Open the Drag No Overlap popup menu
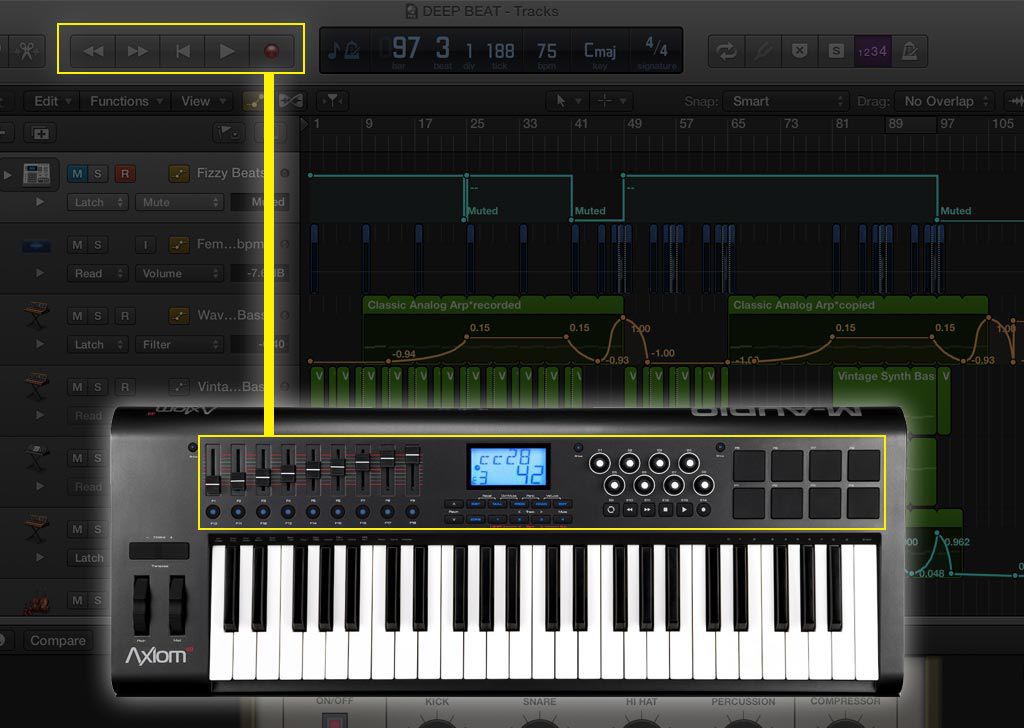Image resolution: width=1024 pixels, height=728 pixels. point(944,101)
